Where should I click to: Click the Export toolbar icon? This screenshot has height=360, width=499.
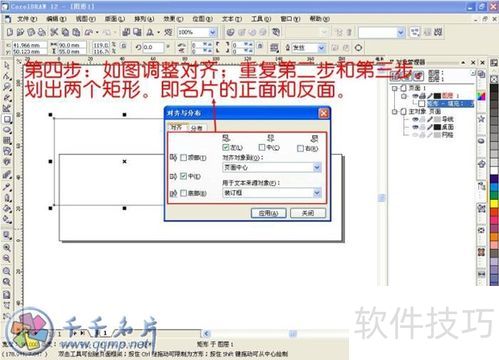(x=137, y=32)
